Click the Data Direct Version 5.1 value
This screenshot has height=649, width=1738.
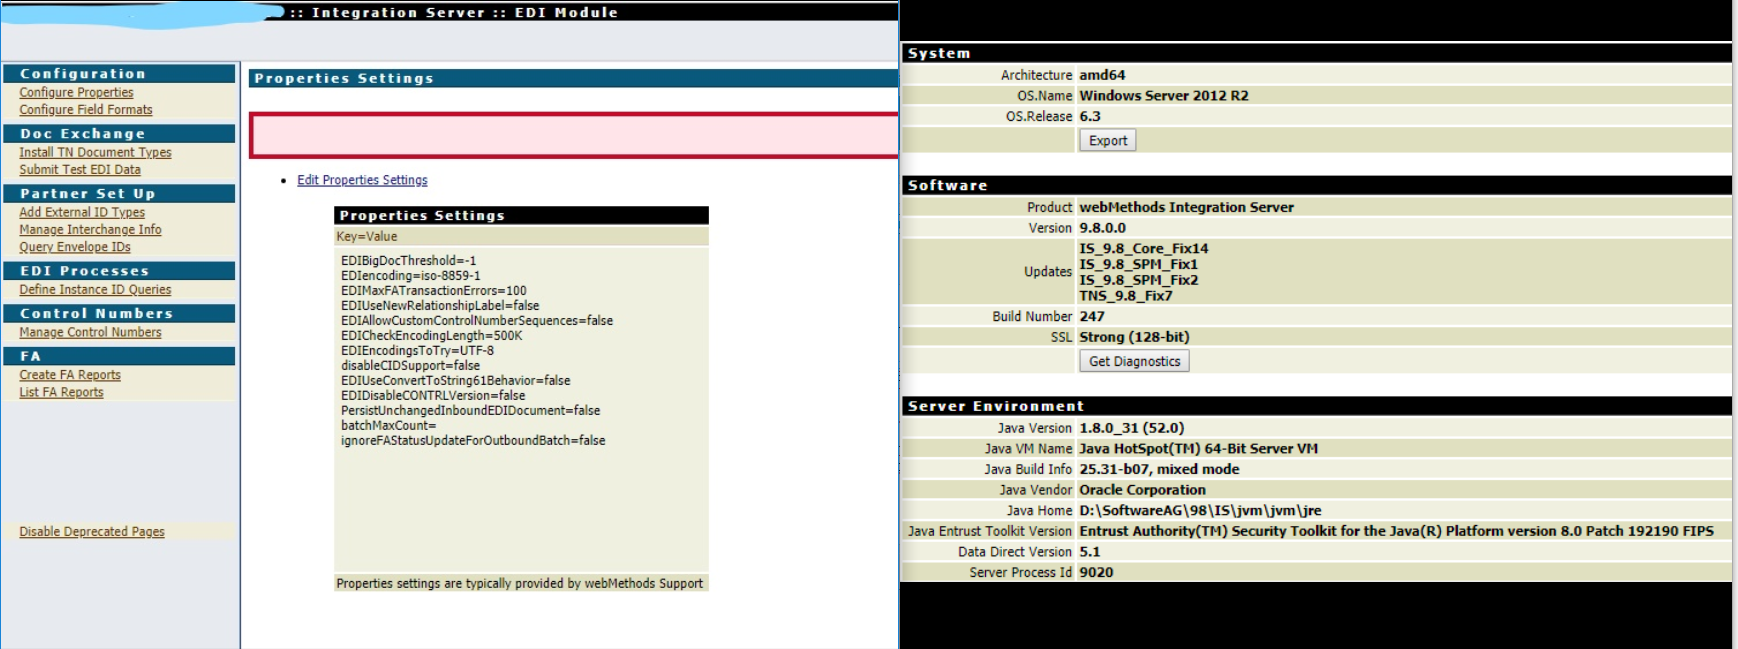point(1089,553)
